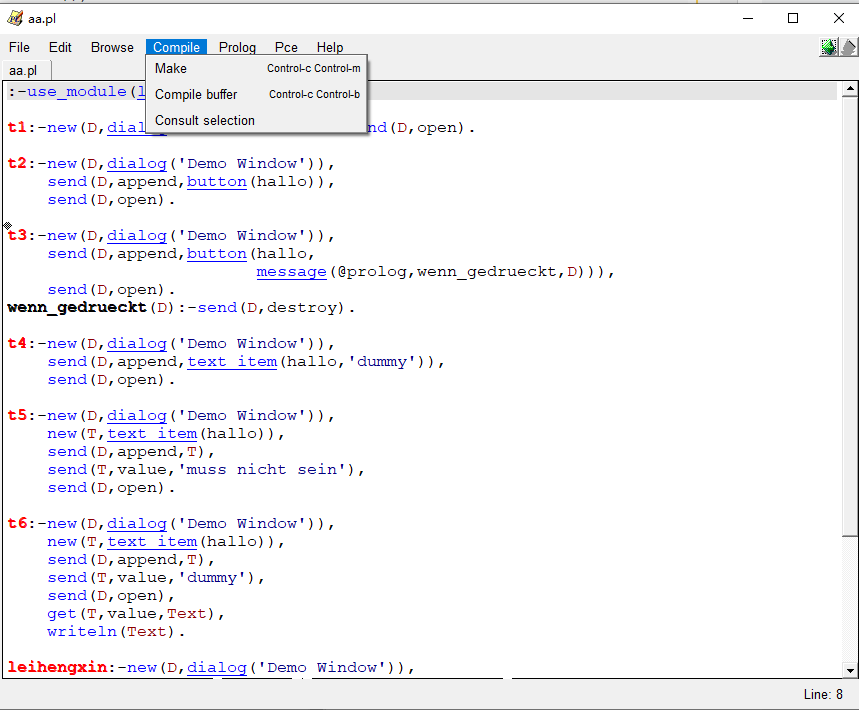Click the Line: 8 status indicator

pyautogui.click(x=823, y=694)
